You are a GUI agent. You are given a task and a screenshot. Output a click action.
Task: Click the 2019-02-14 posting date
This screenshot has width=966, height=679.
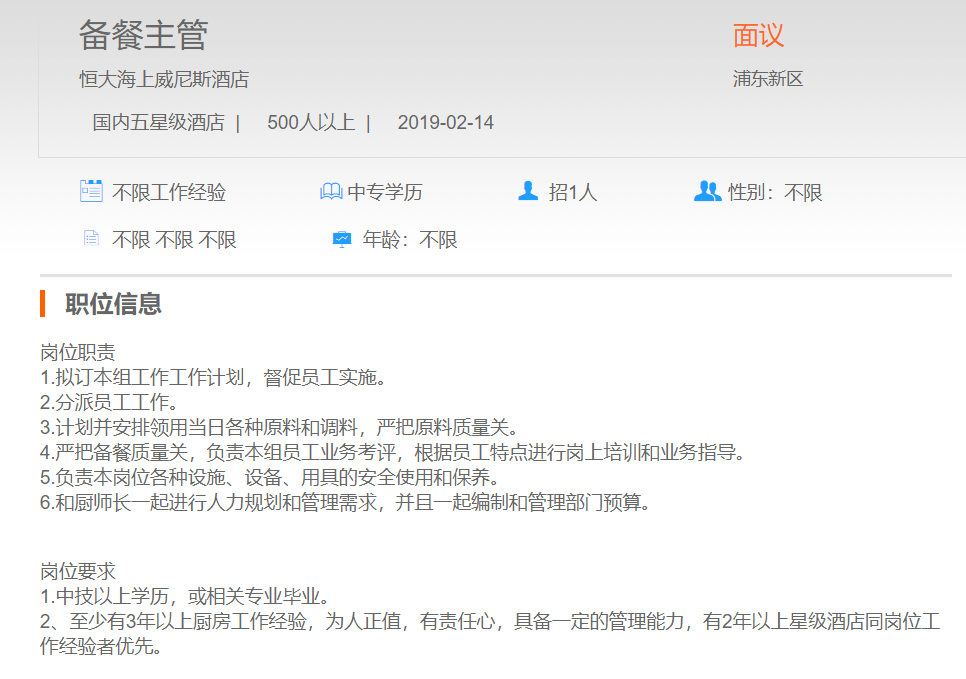[445, 123]
